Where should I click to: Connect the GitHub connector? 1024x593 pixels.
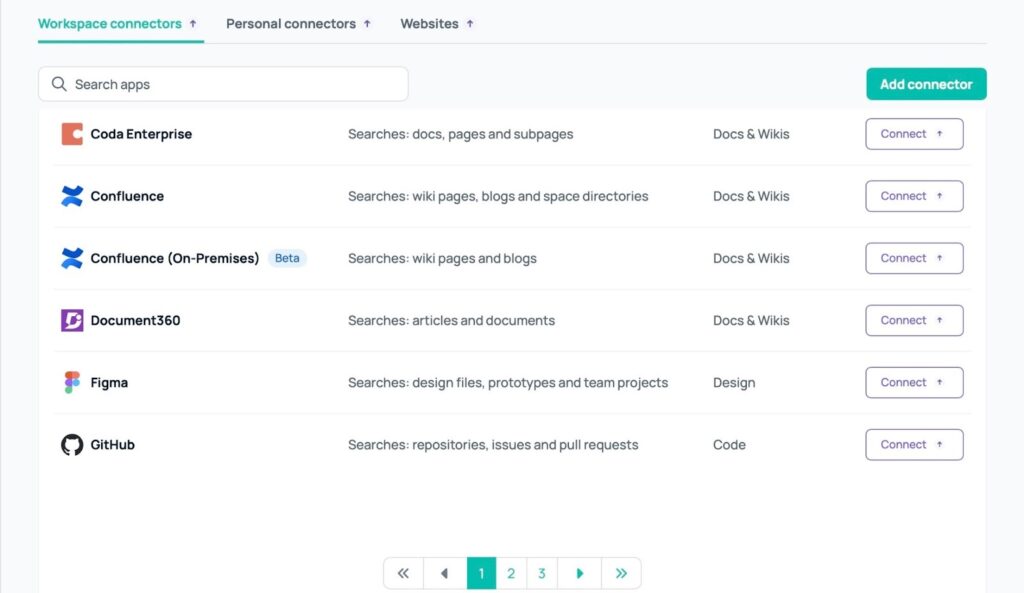913,445
